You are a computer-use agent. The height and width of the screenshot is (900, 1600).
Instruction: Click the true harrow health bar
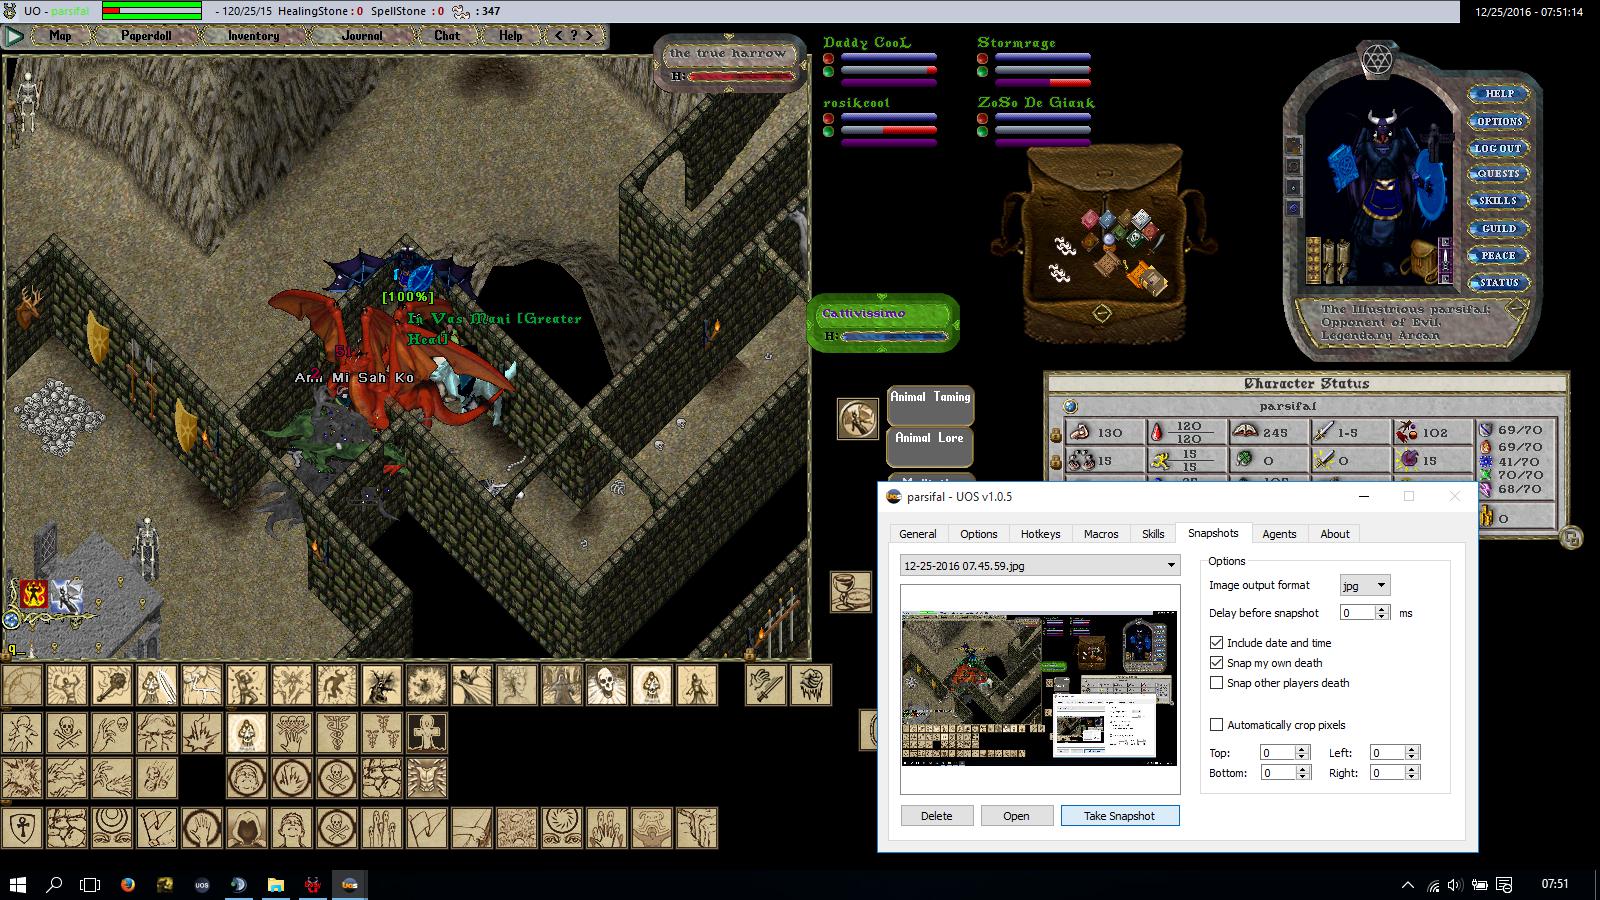tap(729, 63)
